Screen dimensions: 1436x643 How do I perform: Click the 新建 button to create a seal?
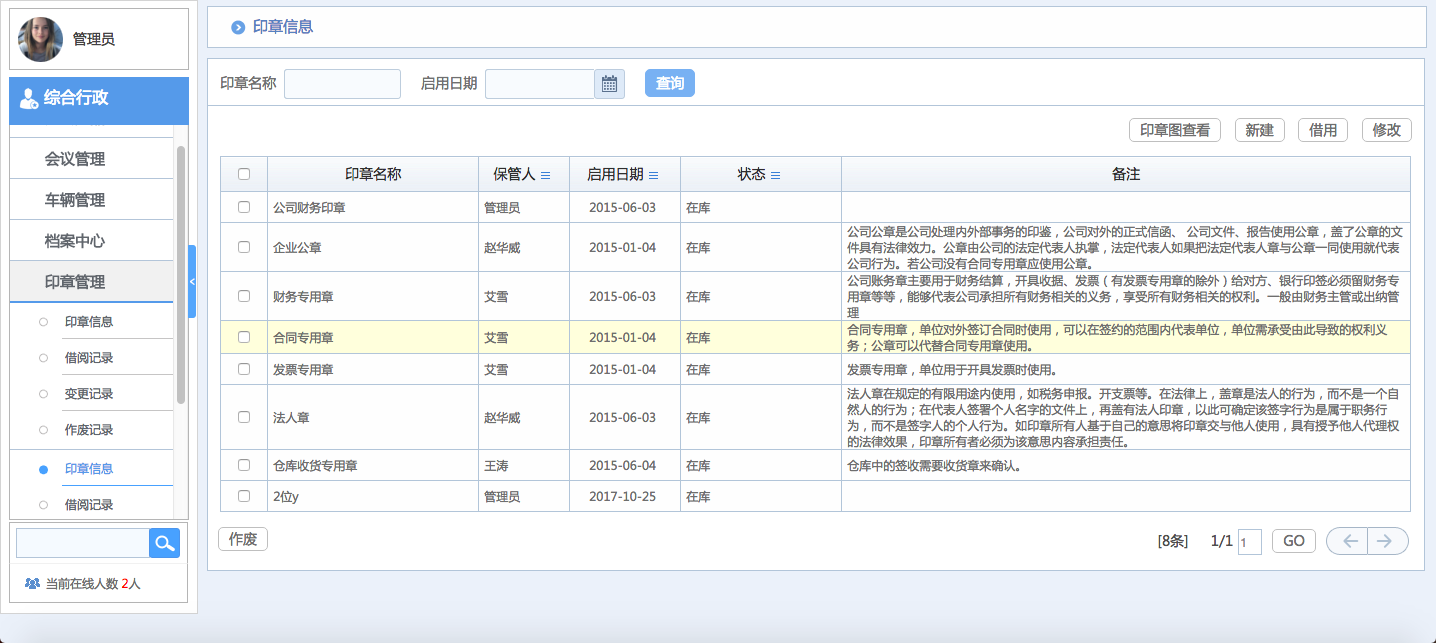[1259, 129]
